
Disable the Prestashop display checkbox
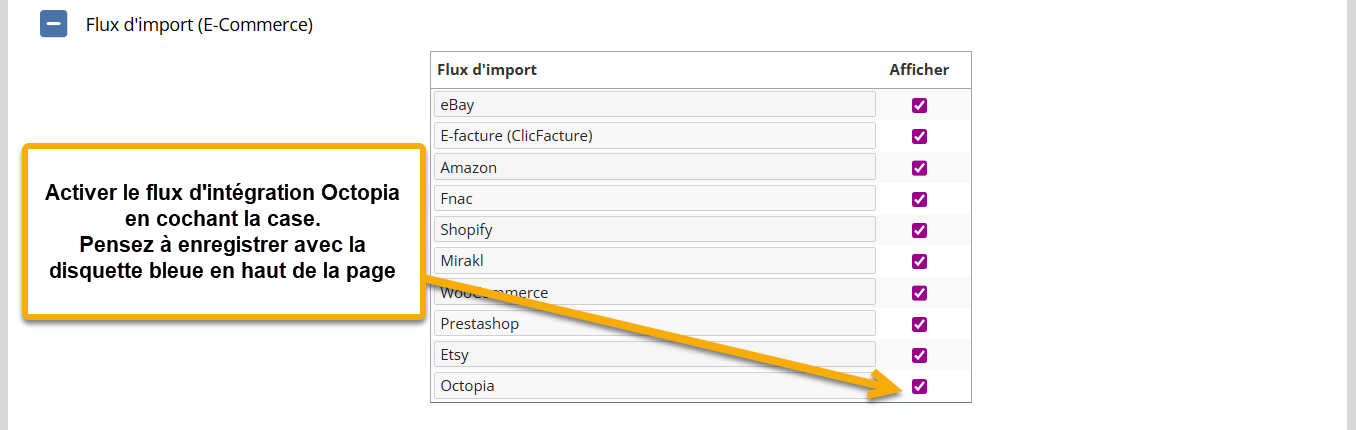tap(919, 324)
